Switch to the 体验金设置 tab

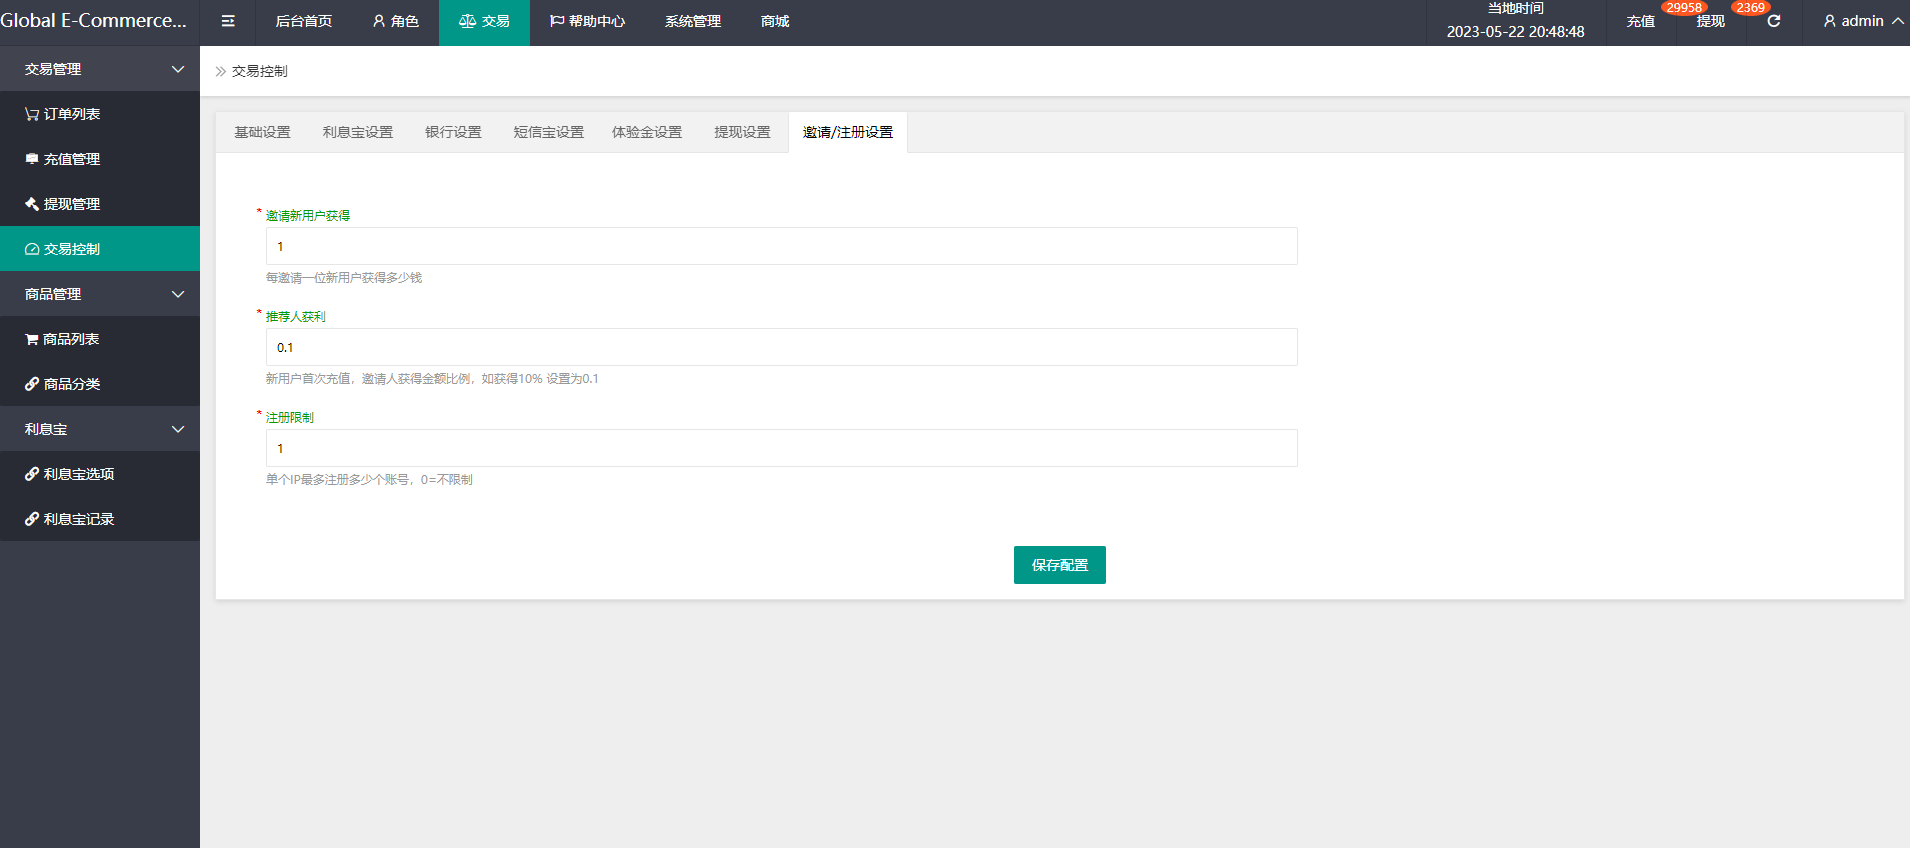647,132
